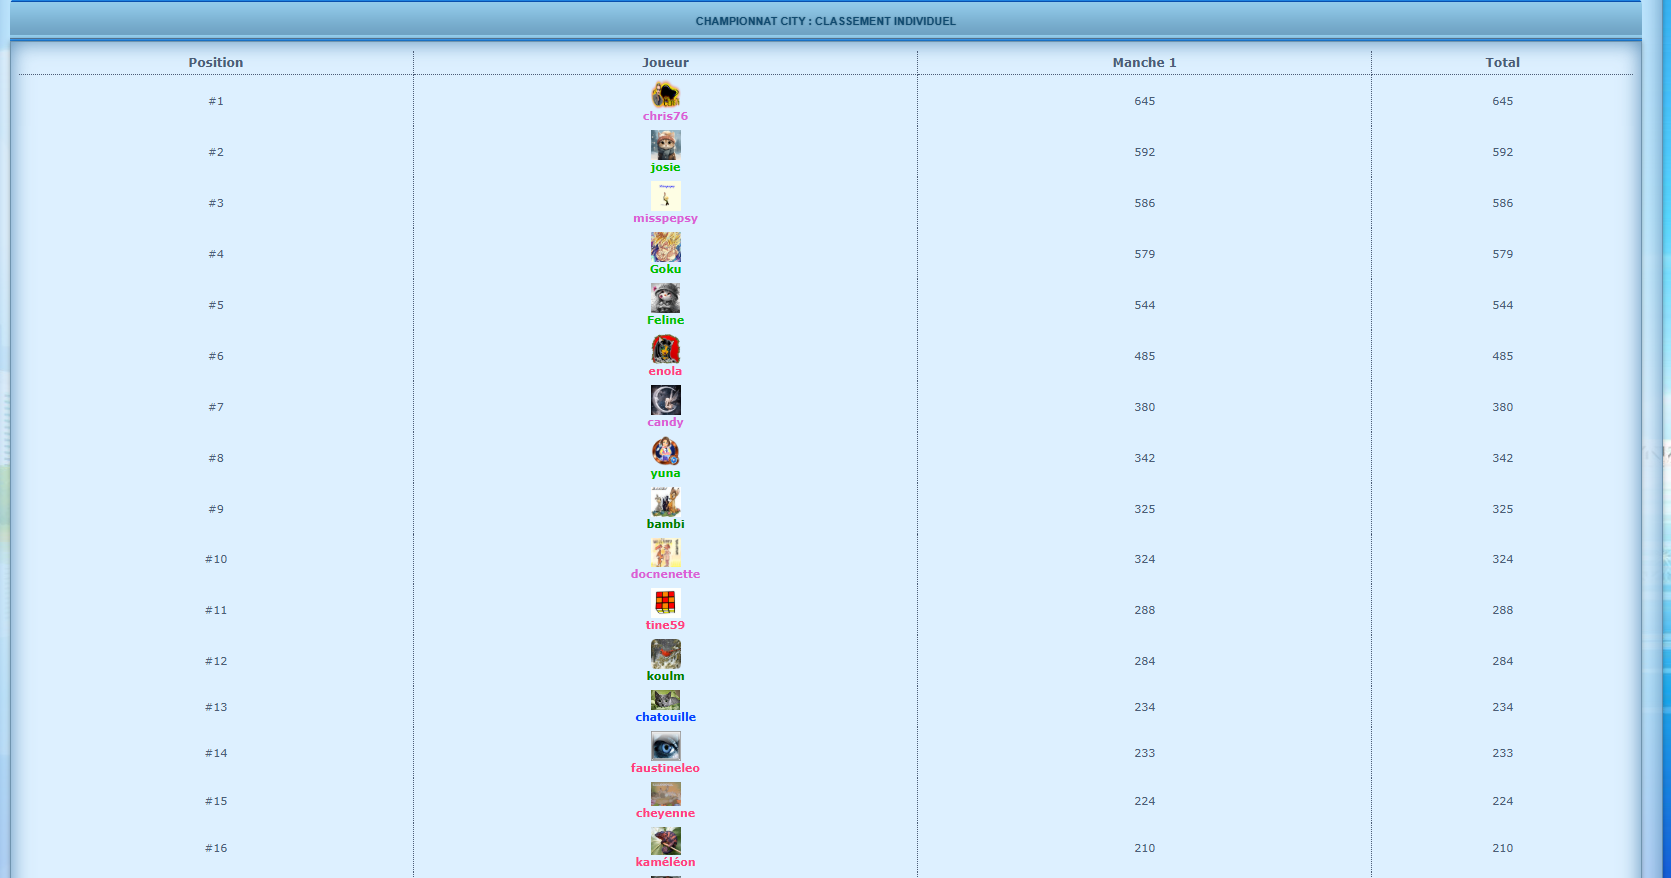The width and height of the screenshot is (1671, 878).
Task: Open josie's avatar image
Action: pyautogui.click(x=665, y=146)
